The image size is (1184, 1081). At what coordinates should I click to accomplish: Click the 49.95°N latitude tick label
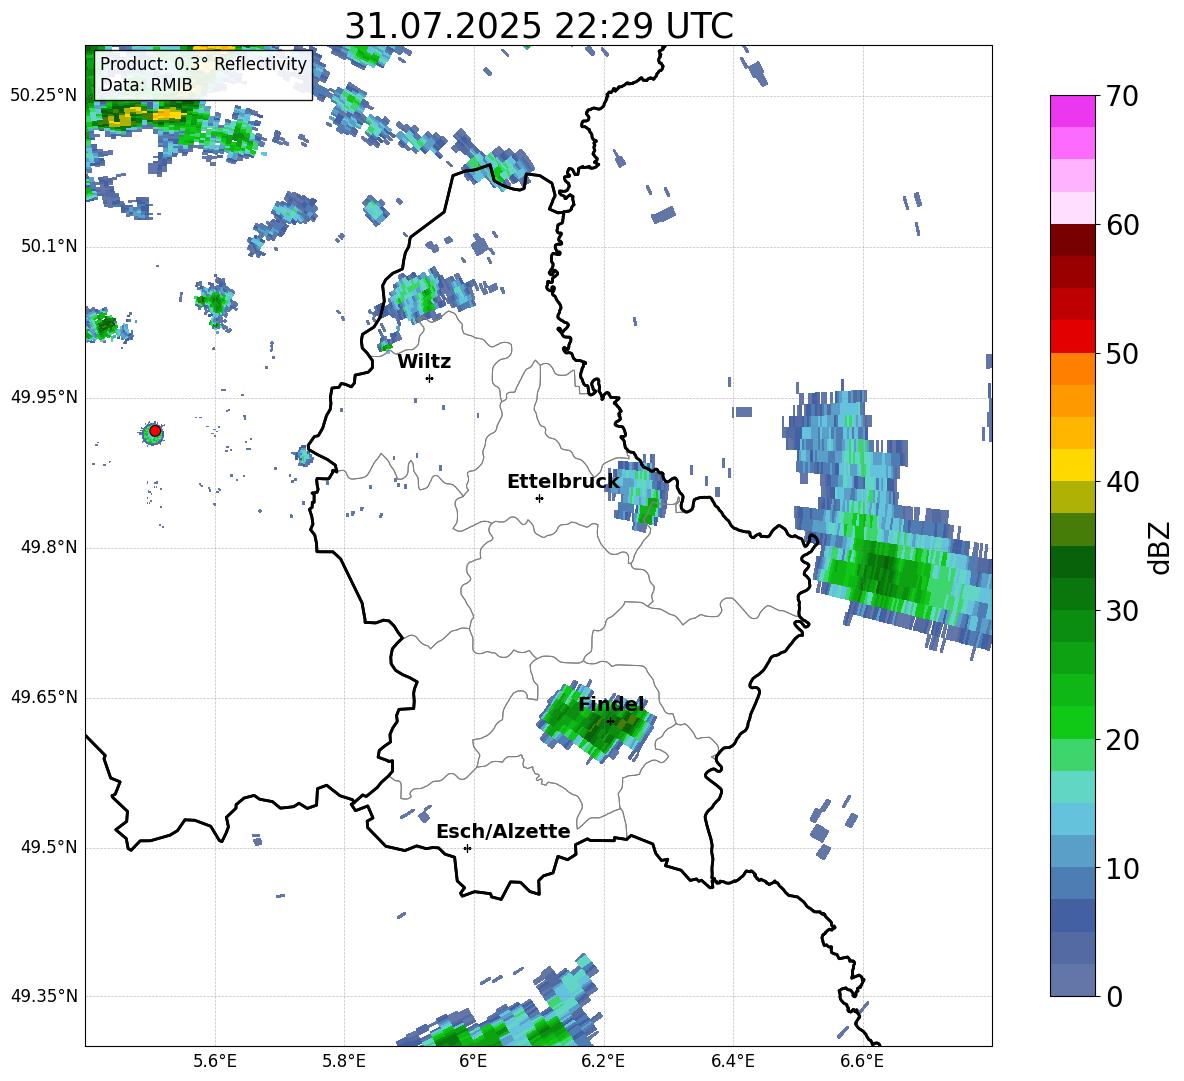coord(44,397)
